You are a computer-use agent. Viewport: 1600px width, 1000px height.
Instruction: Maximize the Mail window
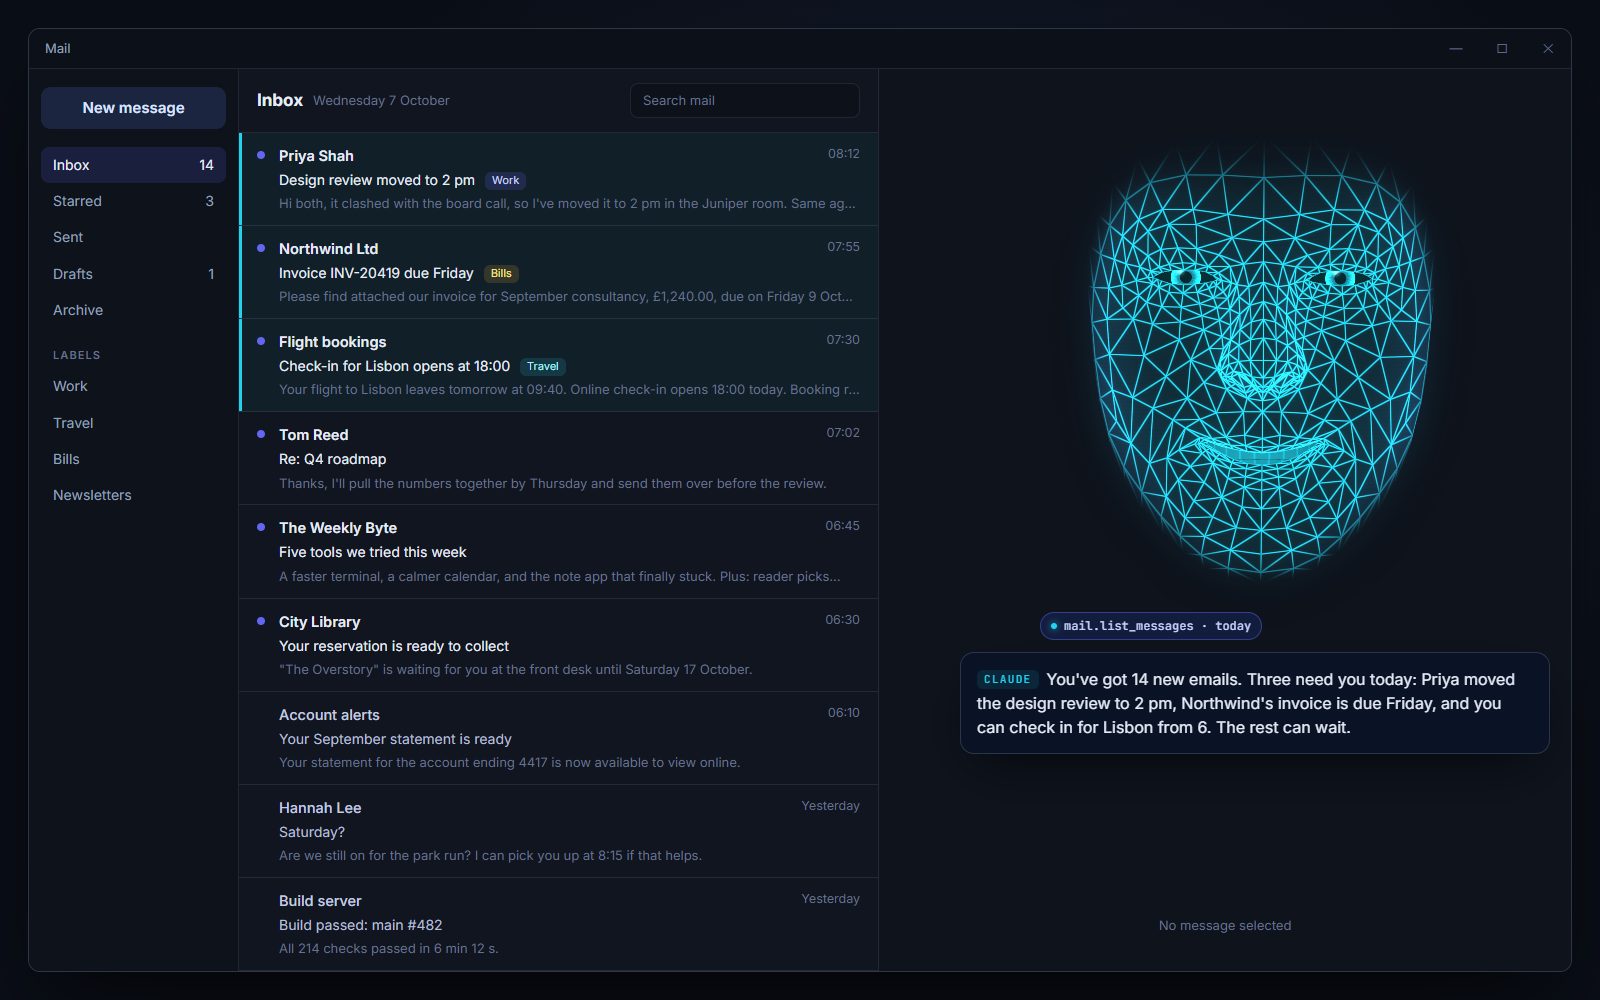pyautogui.click(x=1502, y=48)
